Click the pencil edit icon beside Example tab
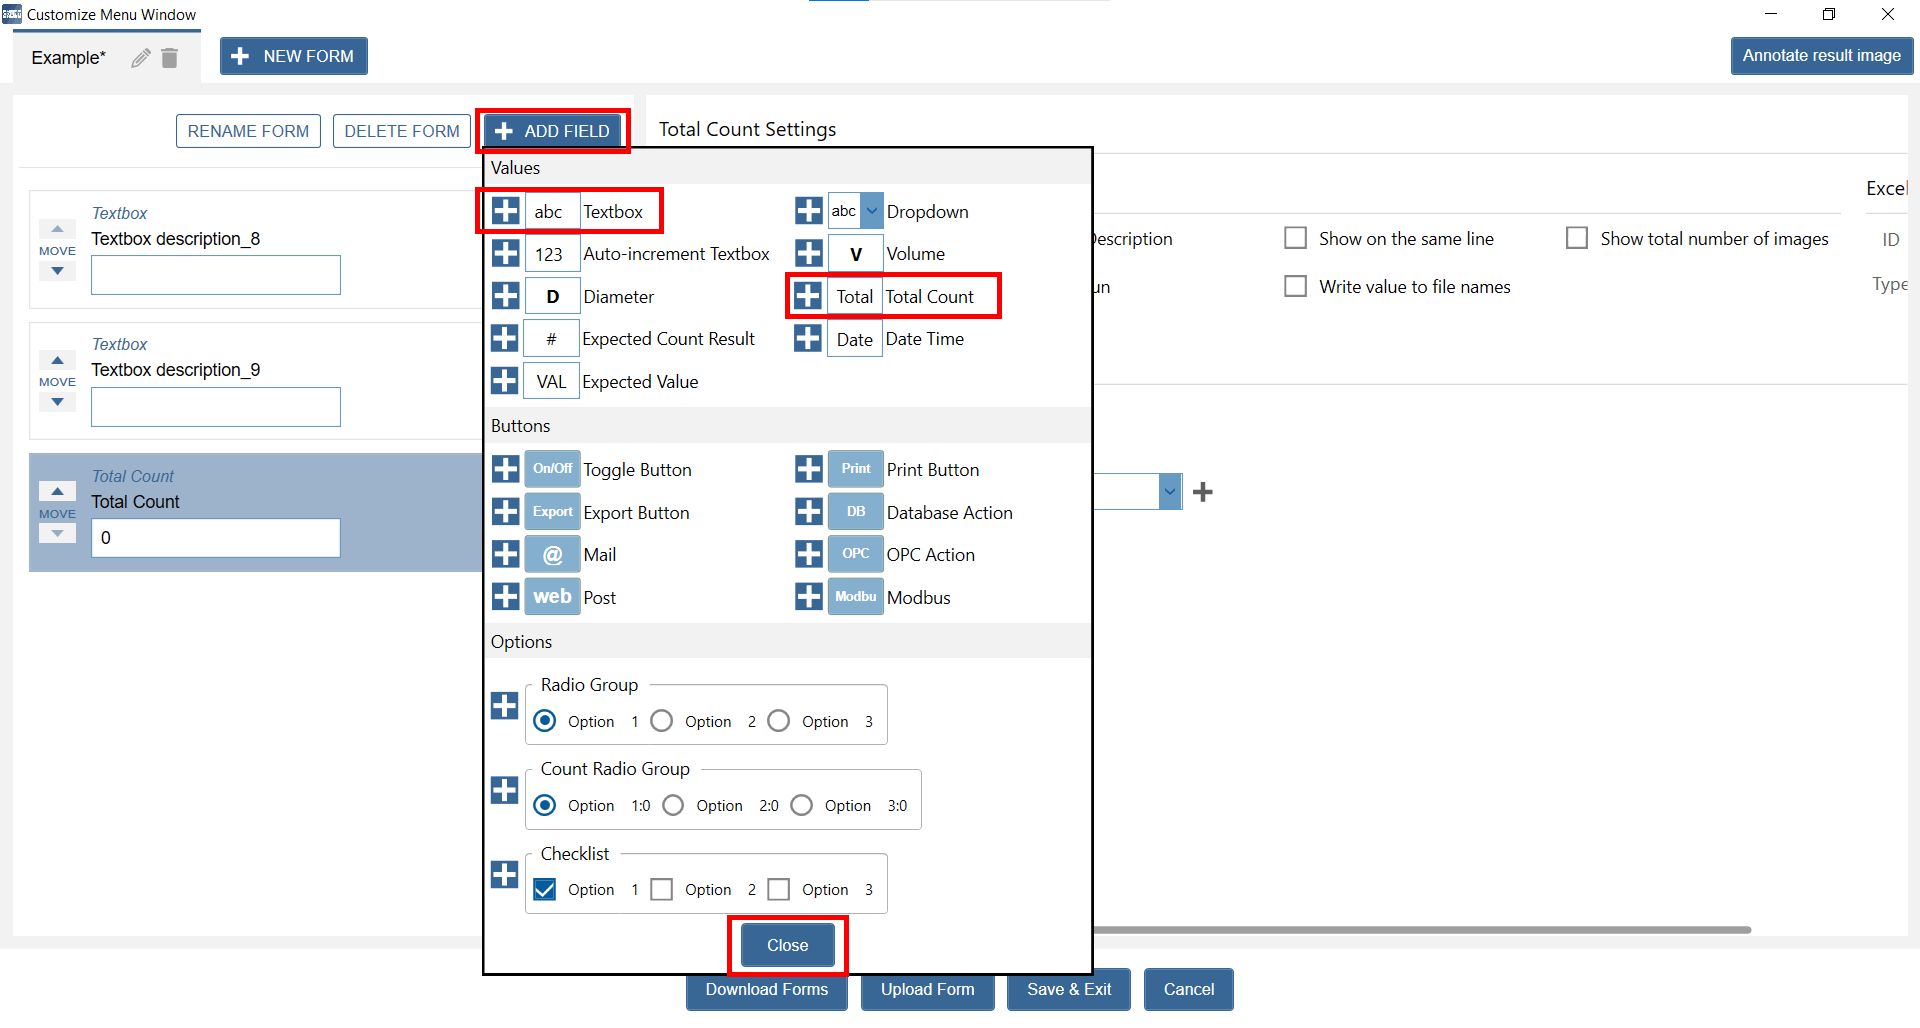 [141, 58]
